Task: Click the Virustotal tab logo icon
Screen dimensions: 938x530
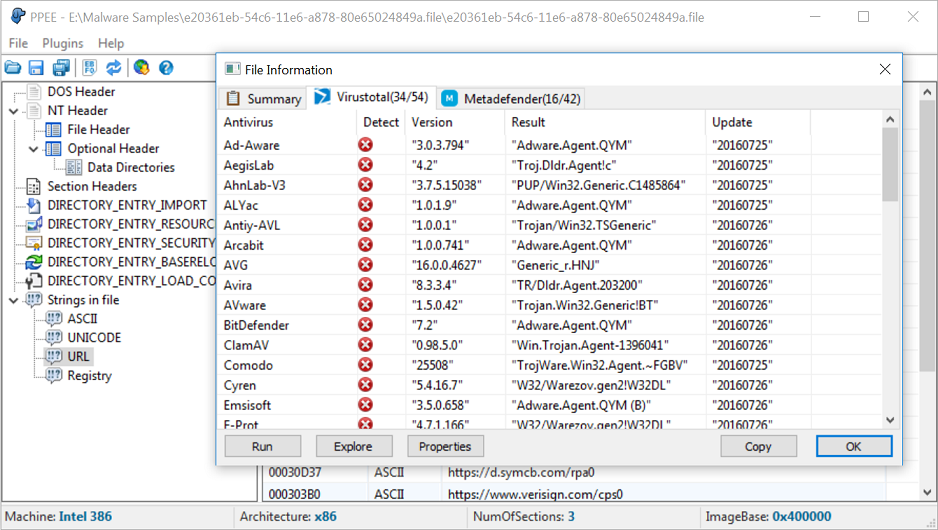Action: (322, 96)
